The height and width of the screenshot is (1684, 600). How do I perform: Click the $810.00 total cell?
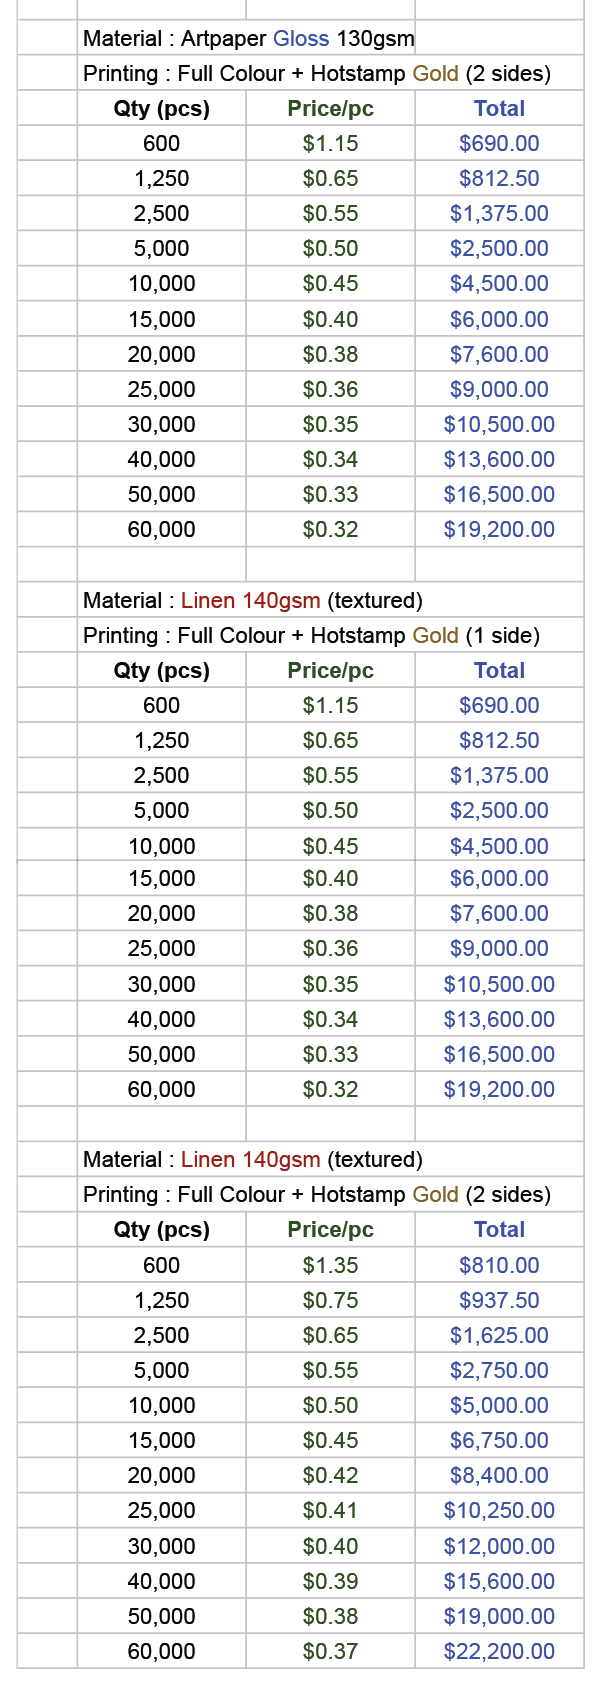(x=499, y=1265)
